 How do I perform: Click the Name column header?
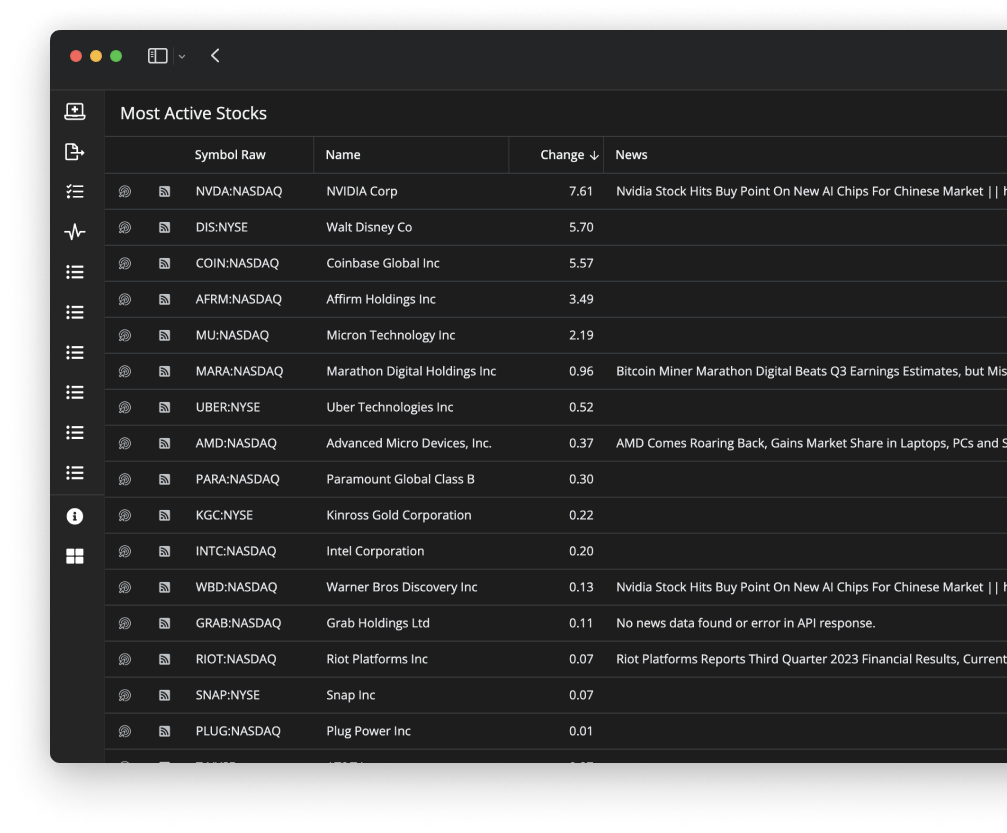(343, 155)
